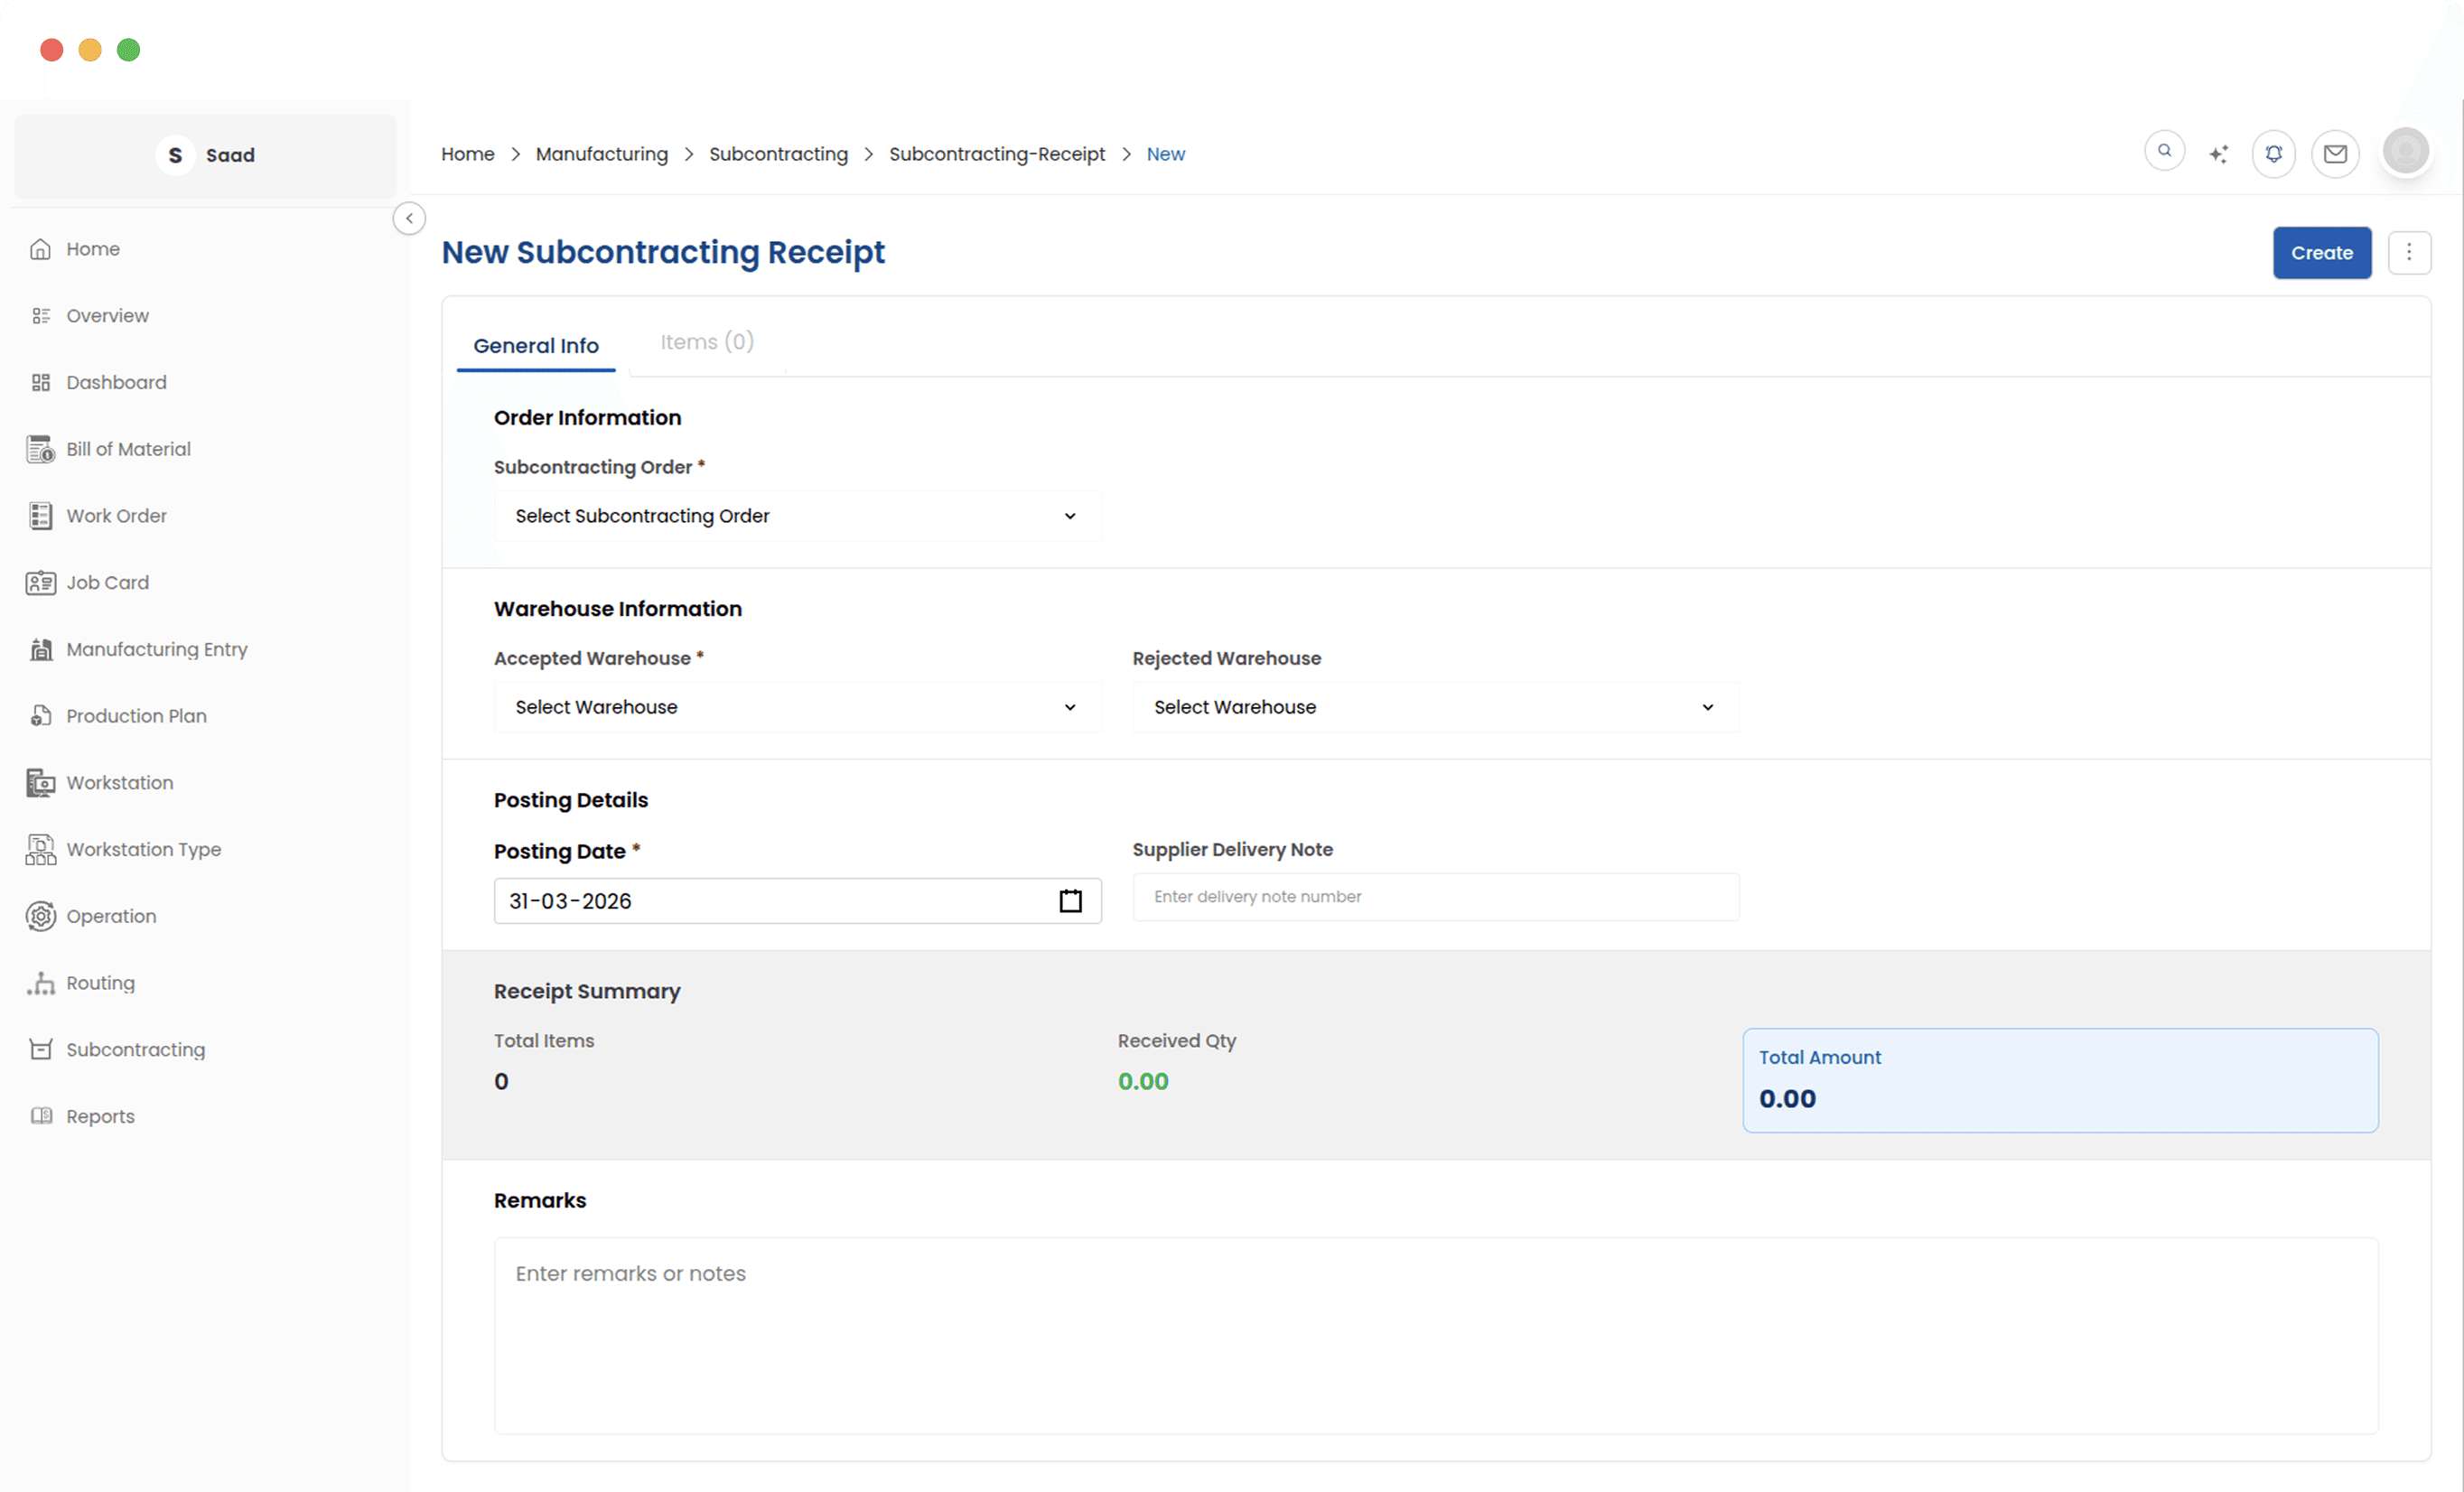Open the mail envelope icon
This screenshot has height=1492, width=2464.
point(2335,154)
